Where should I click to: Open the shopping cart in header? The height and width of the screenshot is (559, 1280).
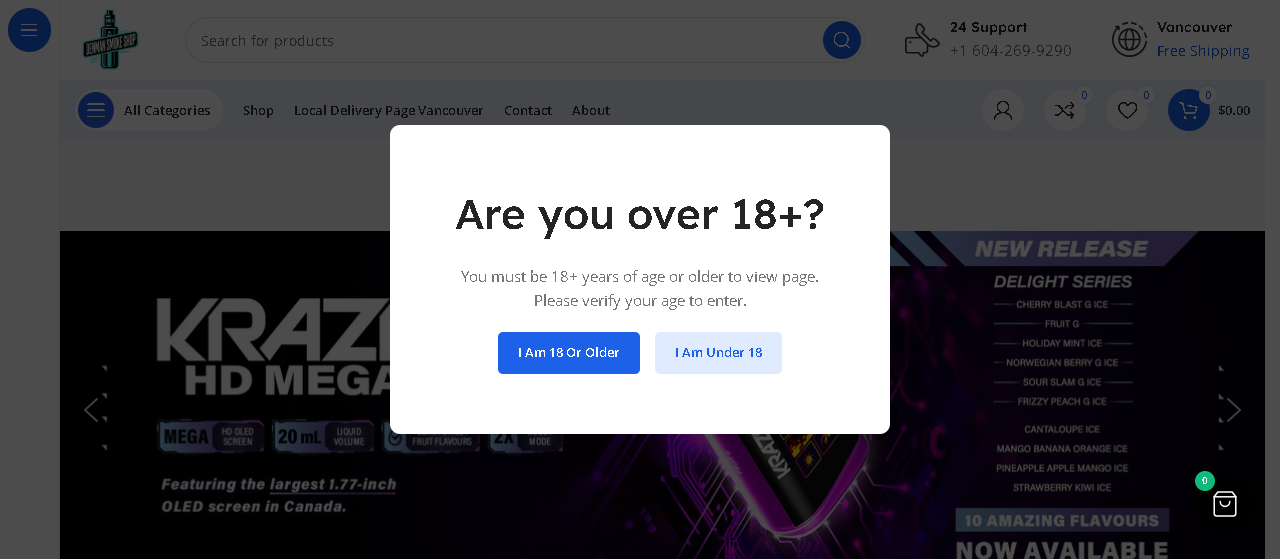coord(1188,110)
